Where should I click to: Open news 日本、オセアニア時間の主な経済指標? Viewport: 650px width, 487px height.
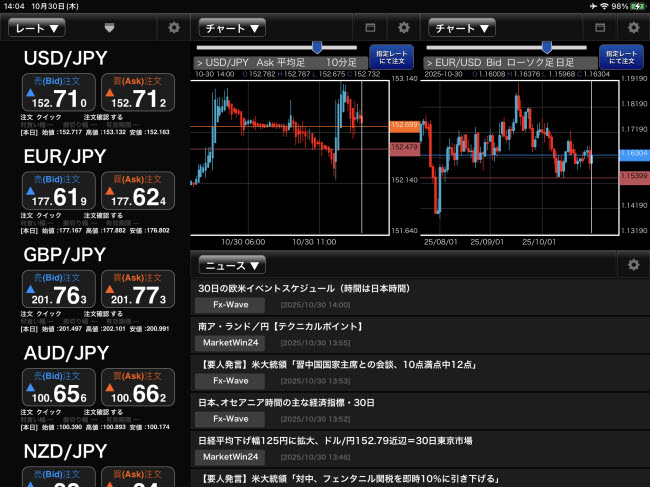click(420, 412)
